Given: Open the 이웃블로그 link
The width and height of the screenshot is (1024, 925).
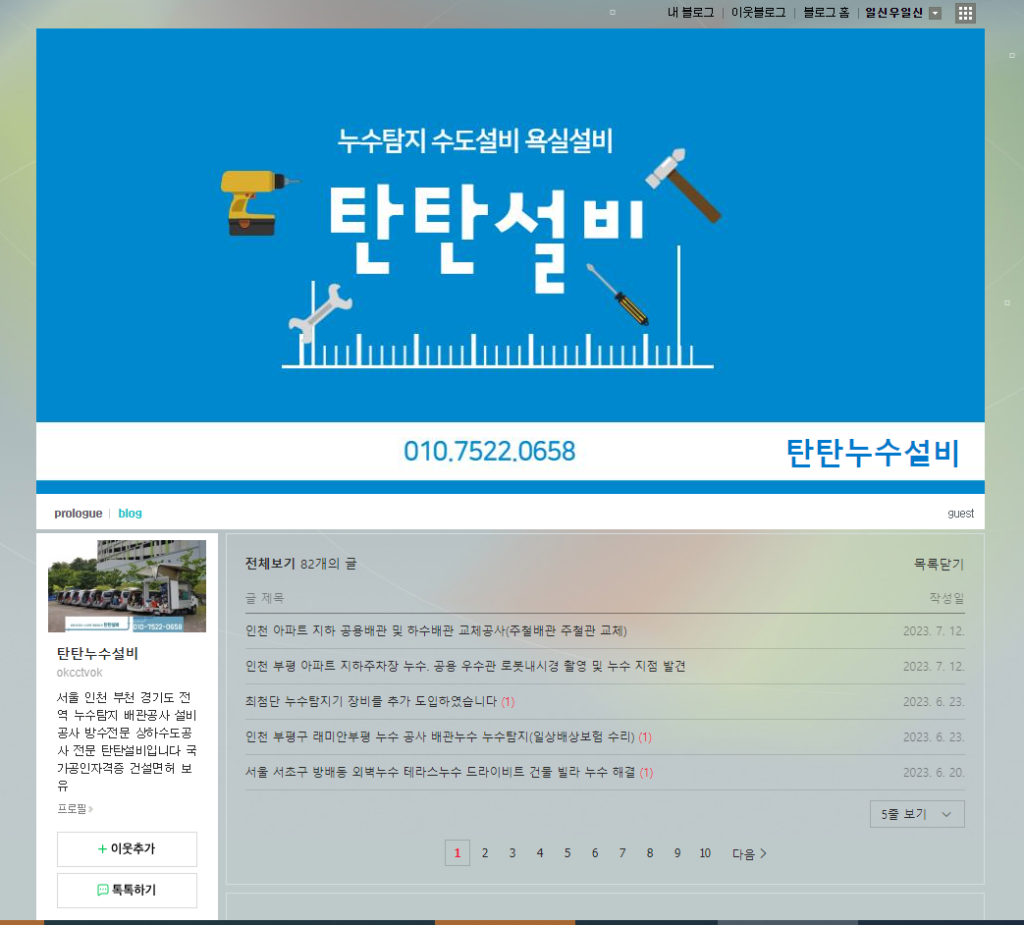Looking at the screenshot, I should [758, 13].
